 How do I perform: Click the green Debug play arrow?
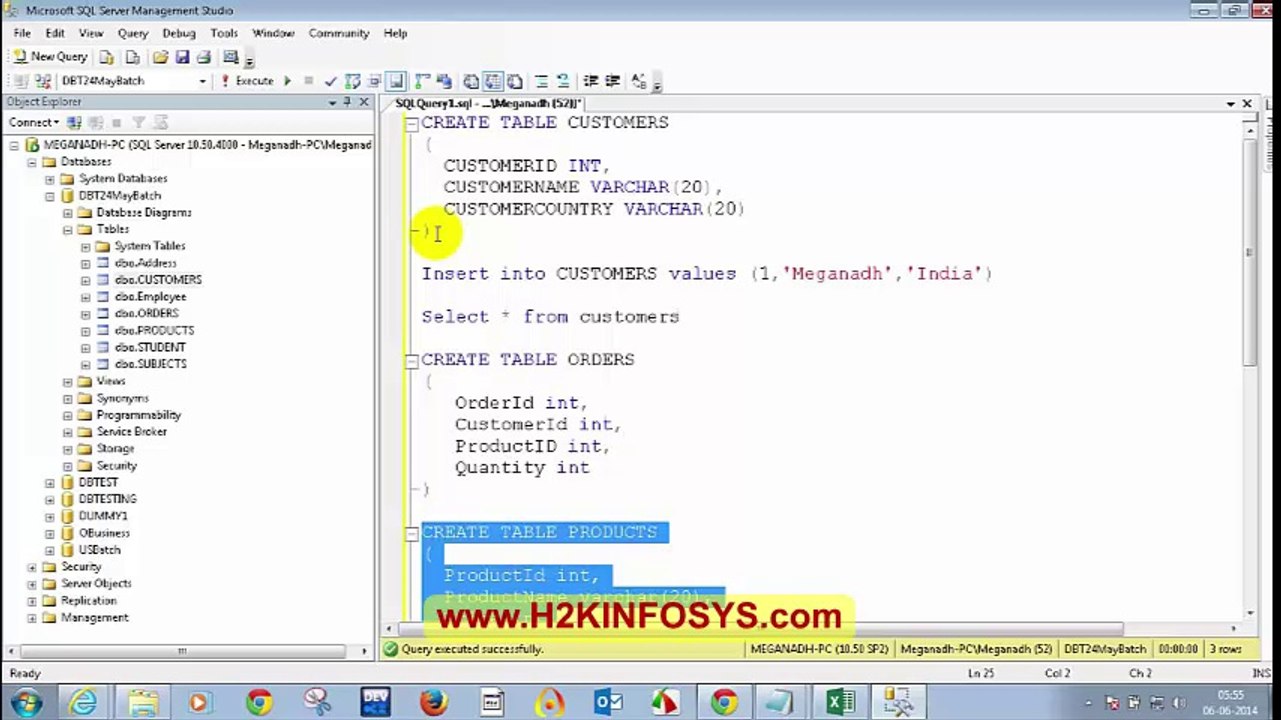pos(287,81)
